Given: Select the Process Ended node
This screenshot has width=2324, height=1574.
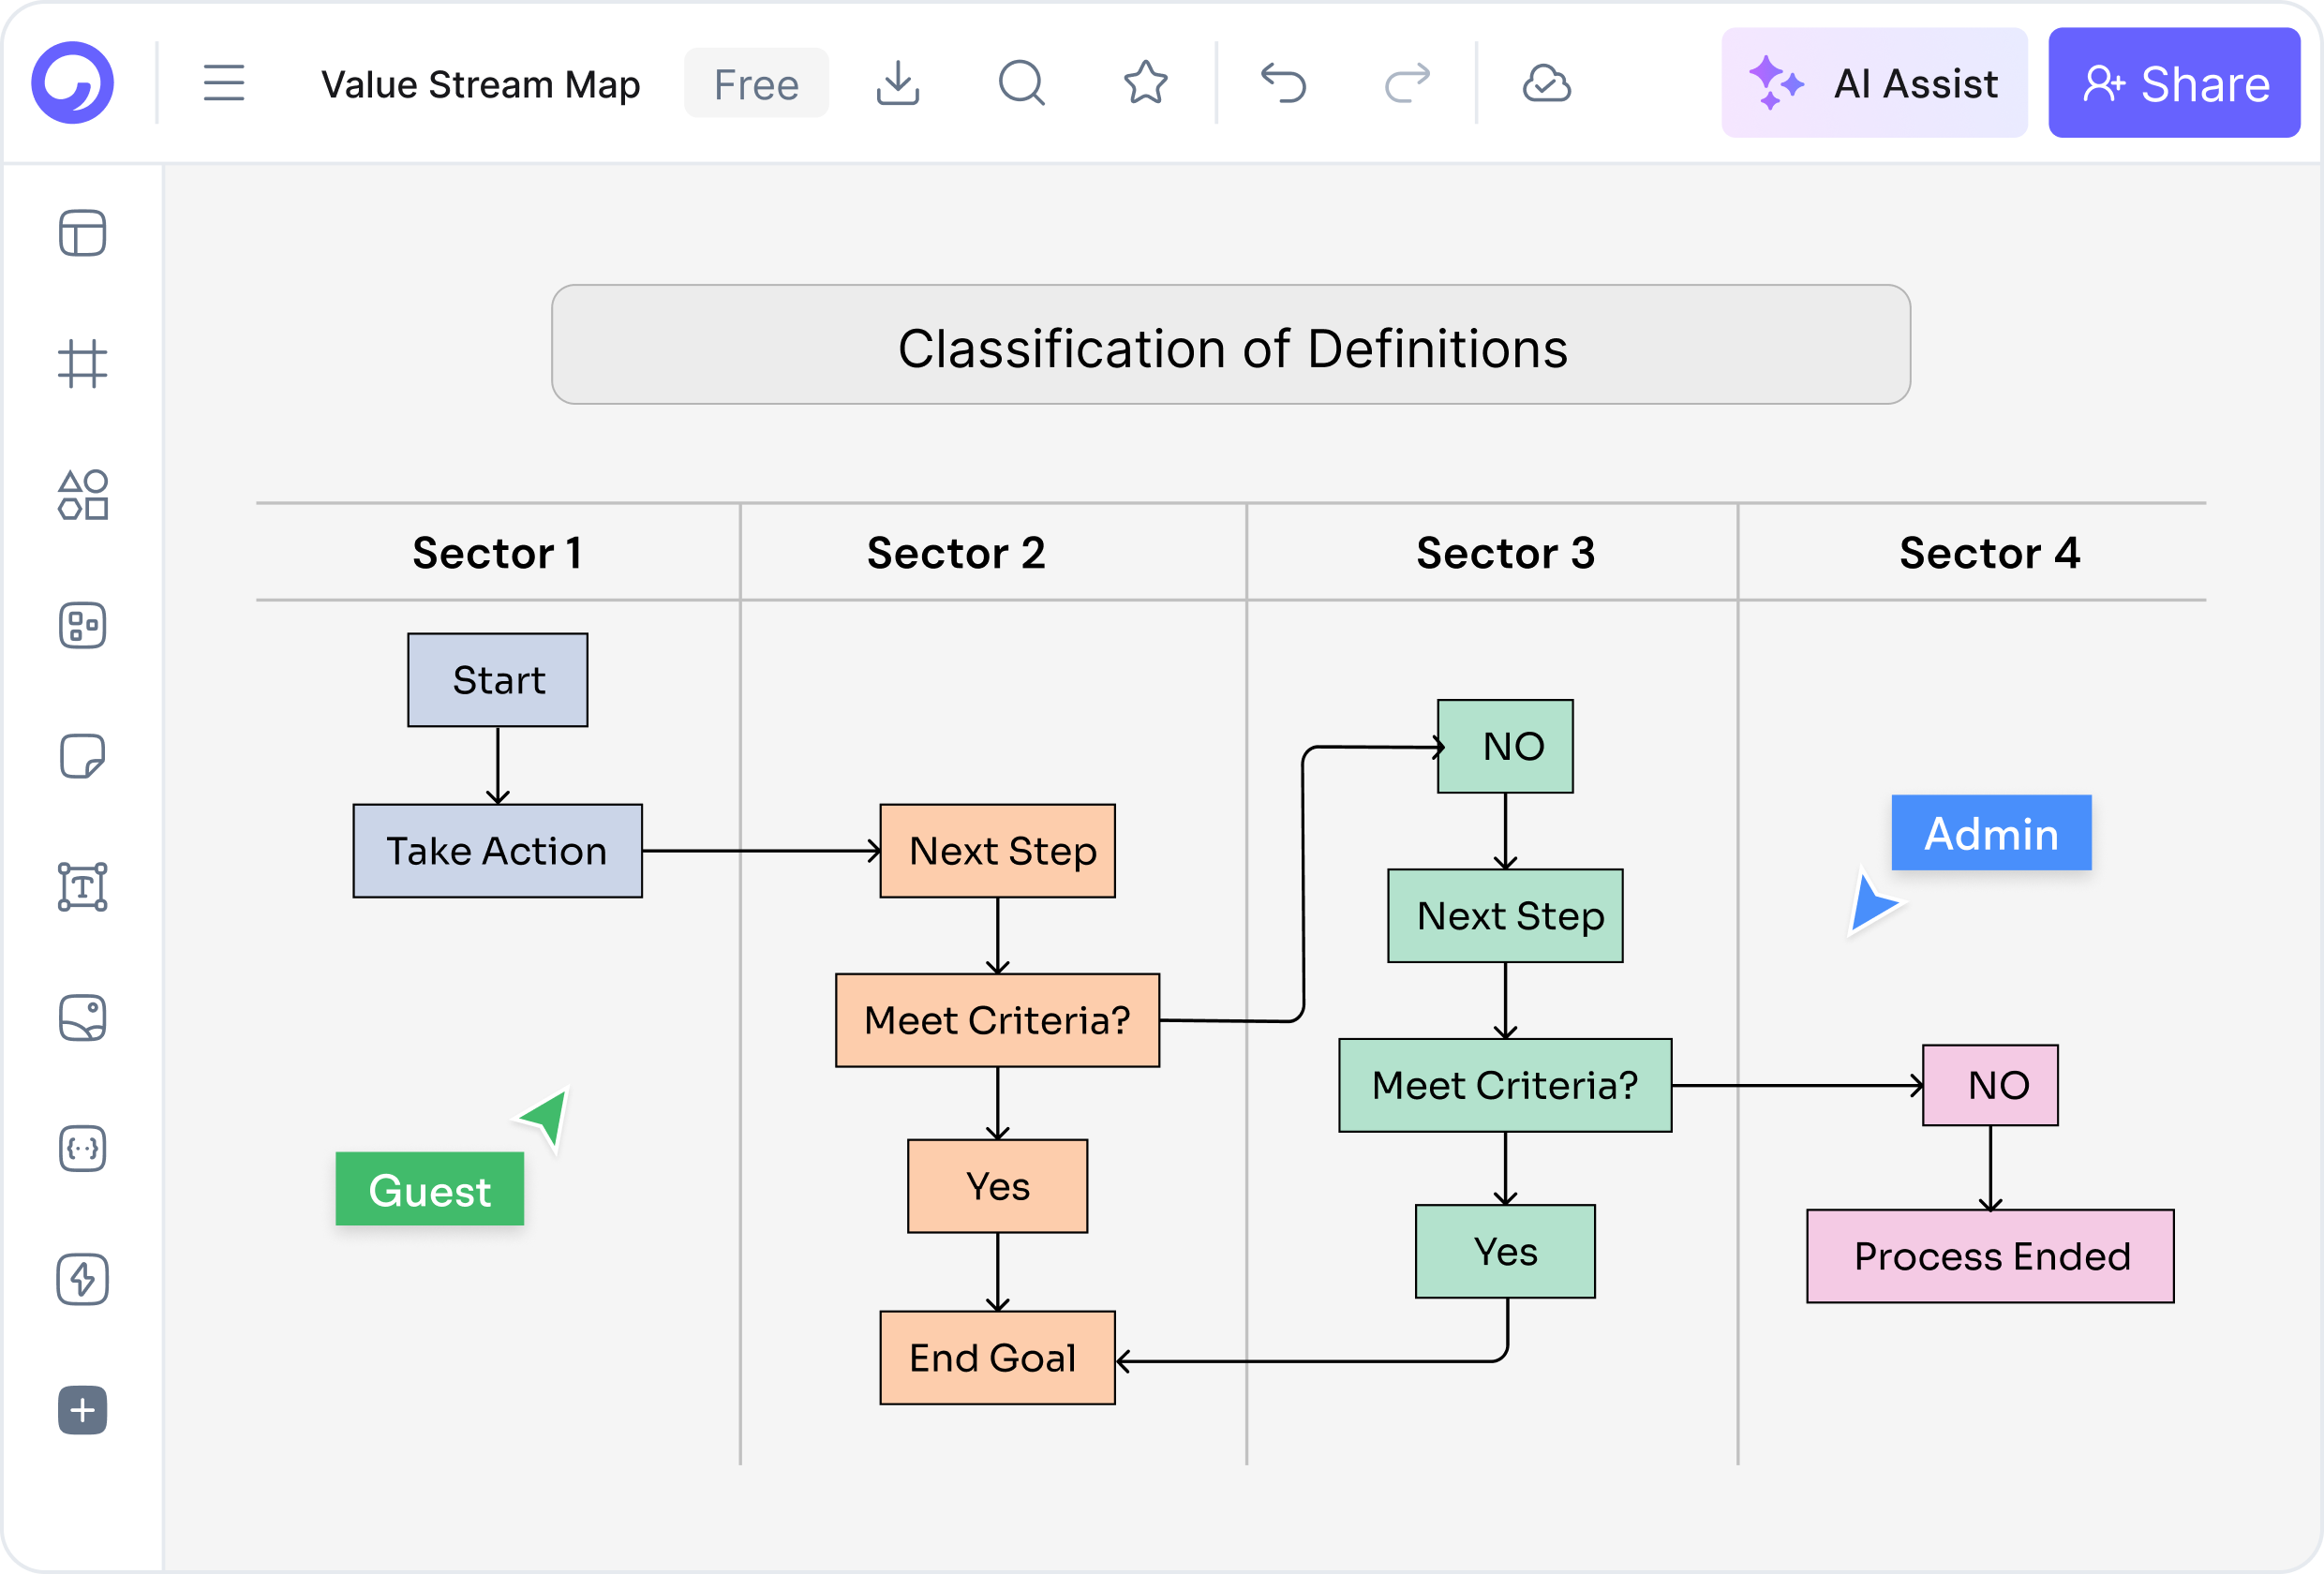Looking at the screenshot, I should coord(1991,1257).
